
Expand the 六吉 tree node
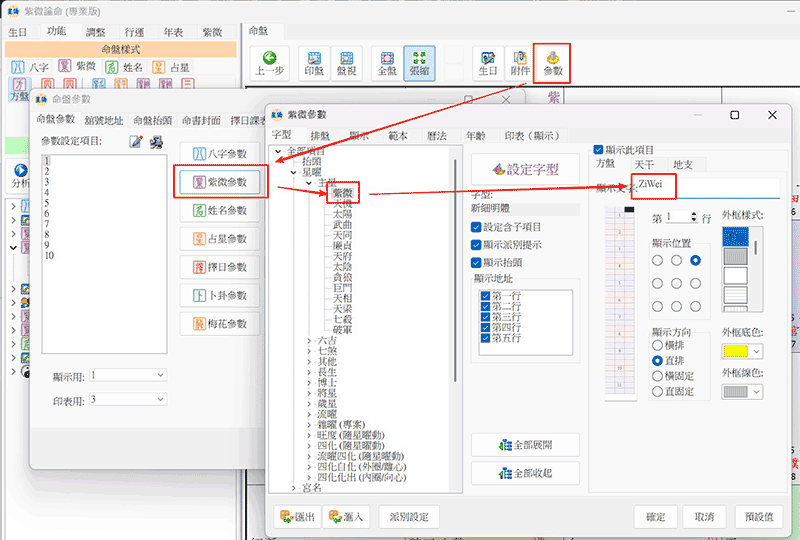(x=308, y=341)
